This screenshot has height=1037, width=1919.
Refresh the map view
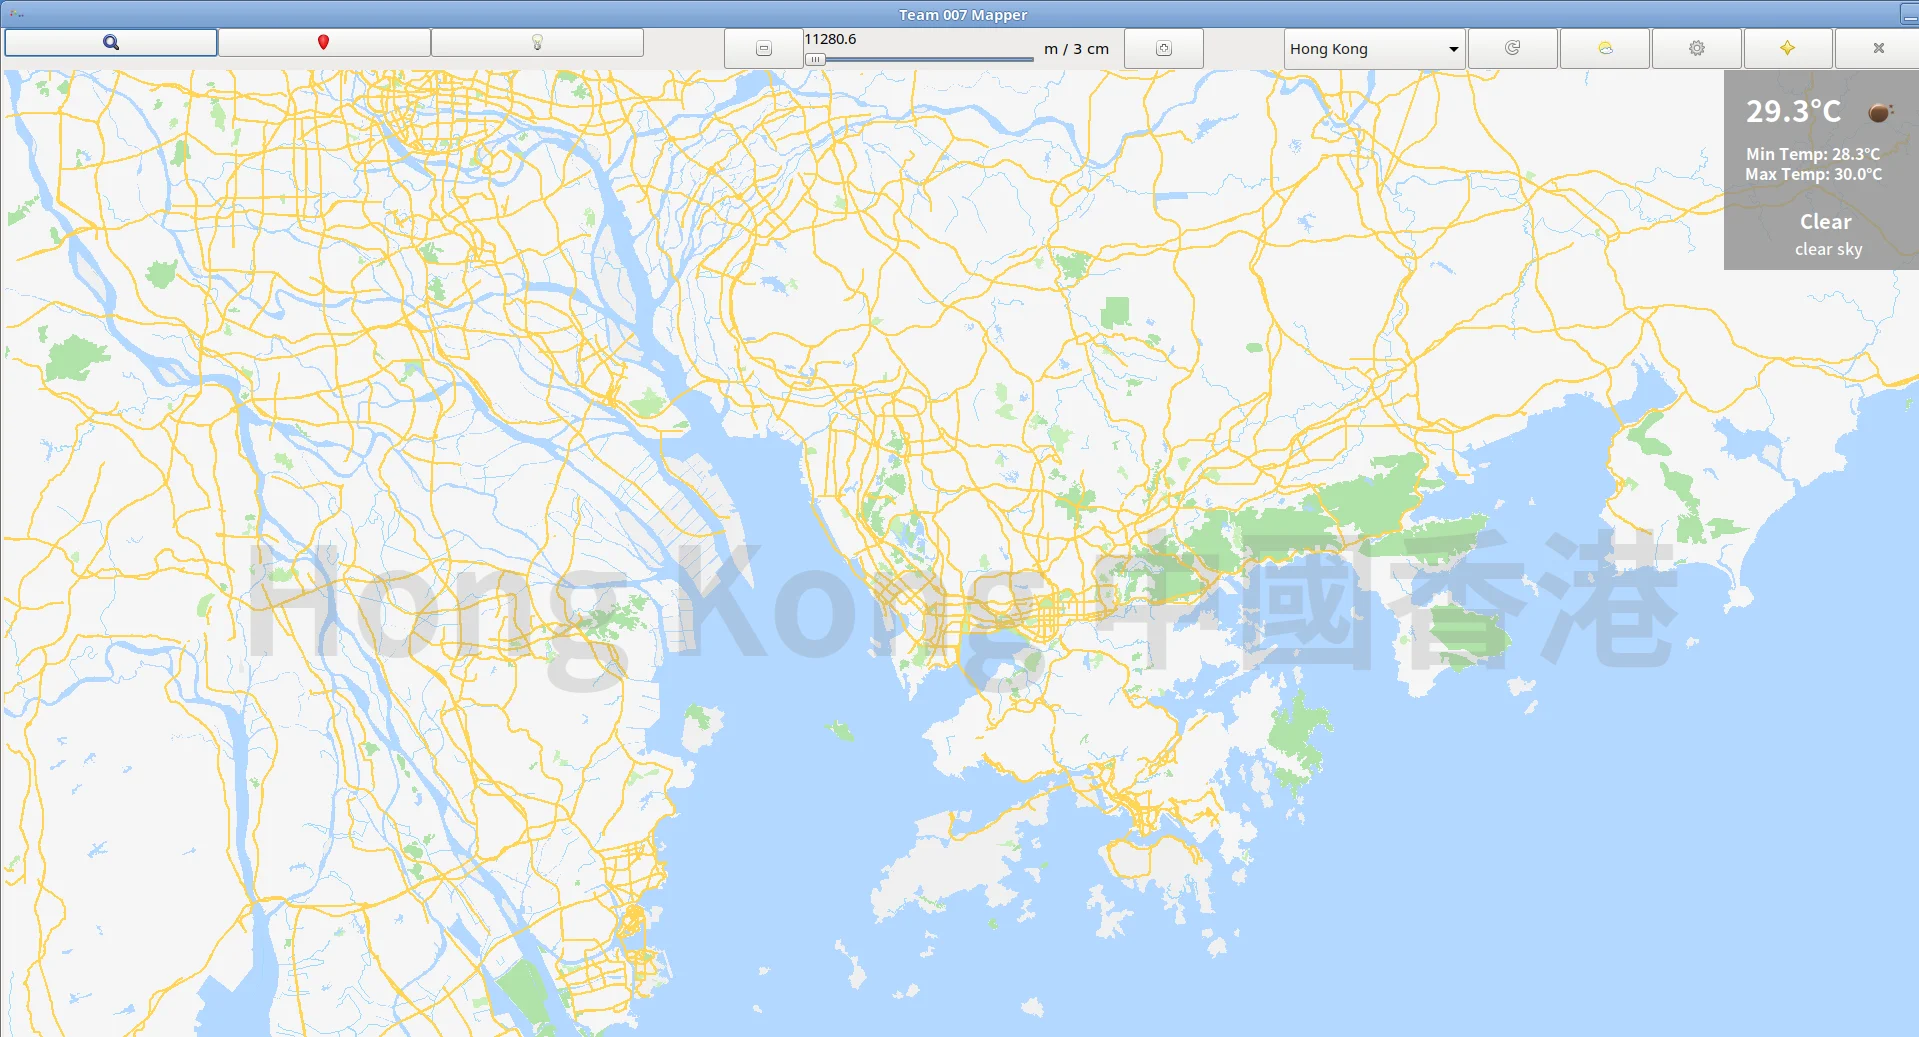[x=1512, y=47]
